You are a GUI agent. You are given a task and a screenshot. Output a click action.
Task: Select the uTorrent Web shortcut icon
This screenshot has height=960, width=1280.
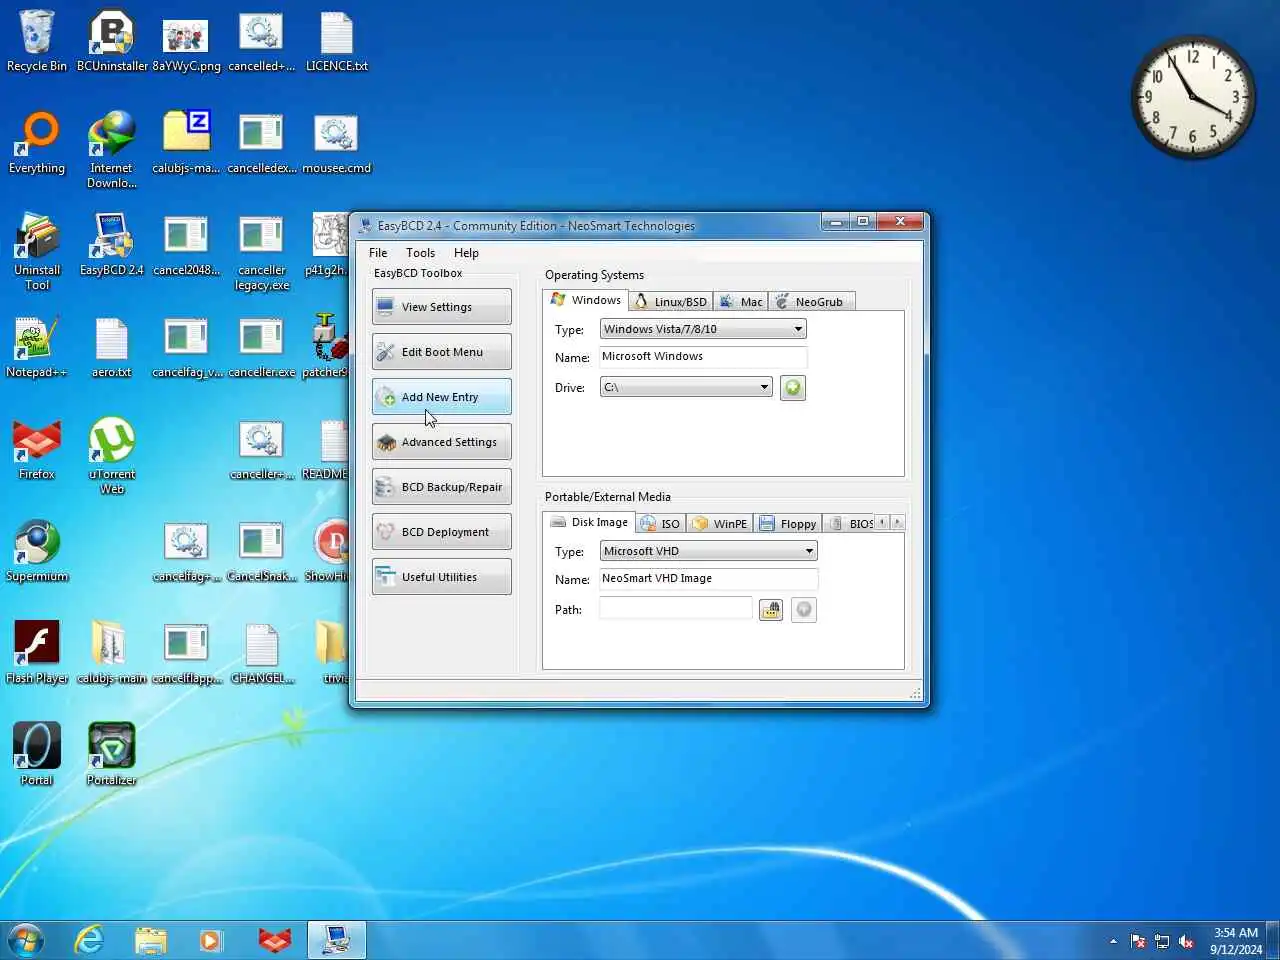(x=112, y=456)
